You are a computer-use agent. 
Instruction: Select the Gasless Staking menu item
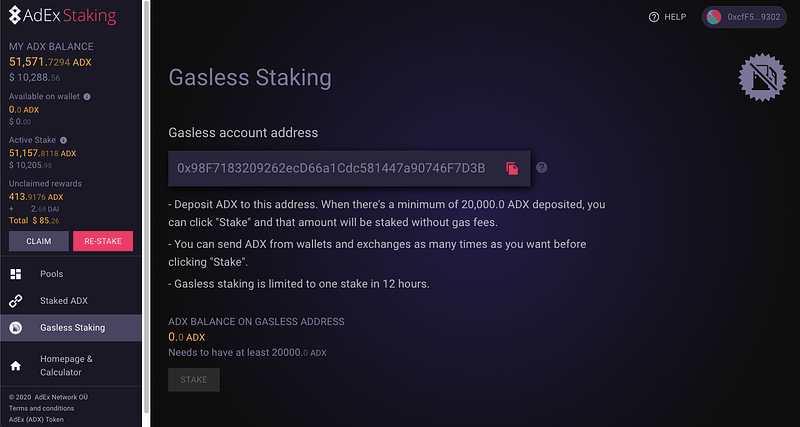pyautogui.click(x=74, y=327)
